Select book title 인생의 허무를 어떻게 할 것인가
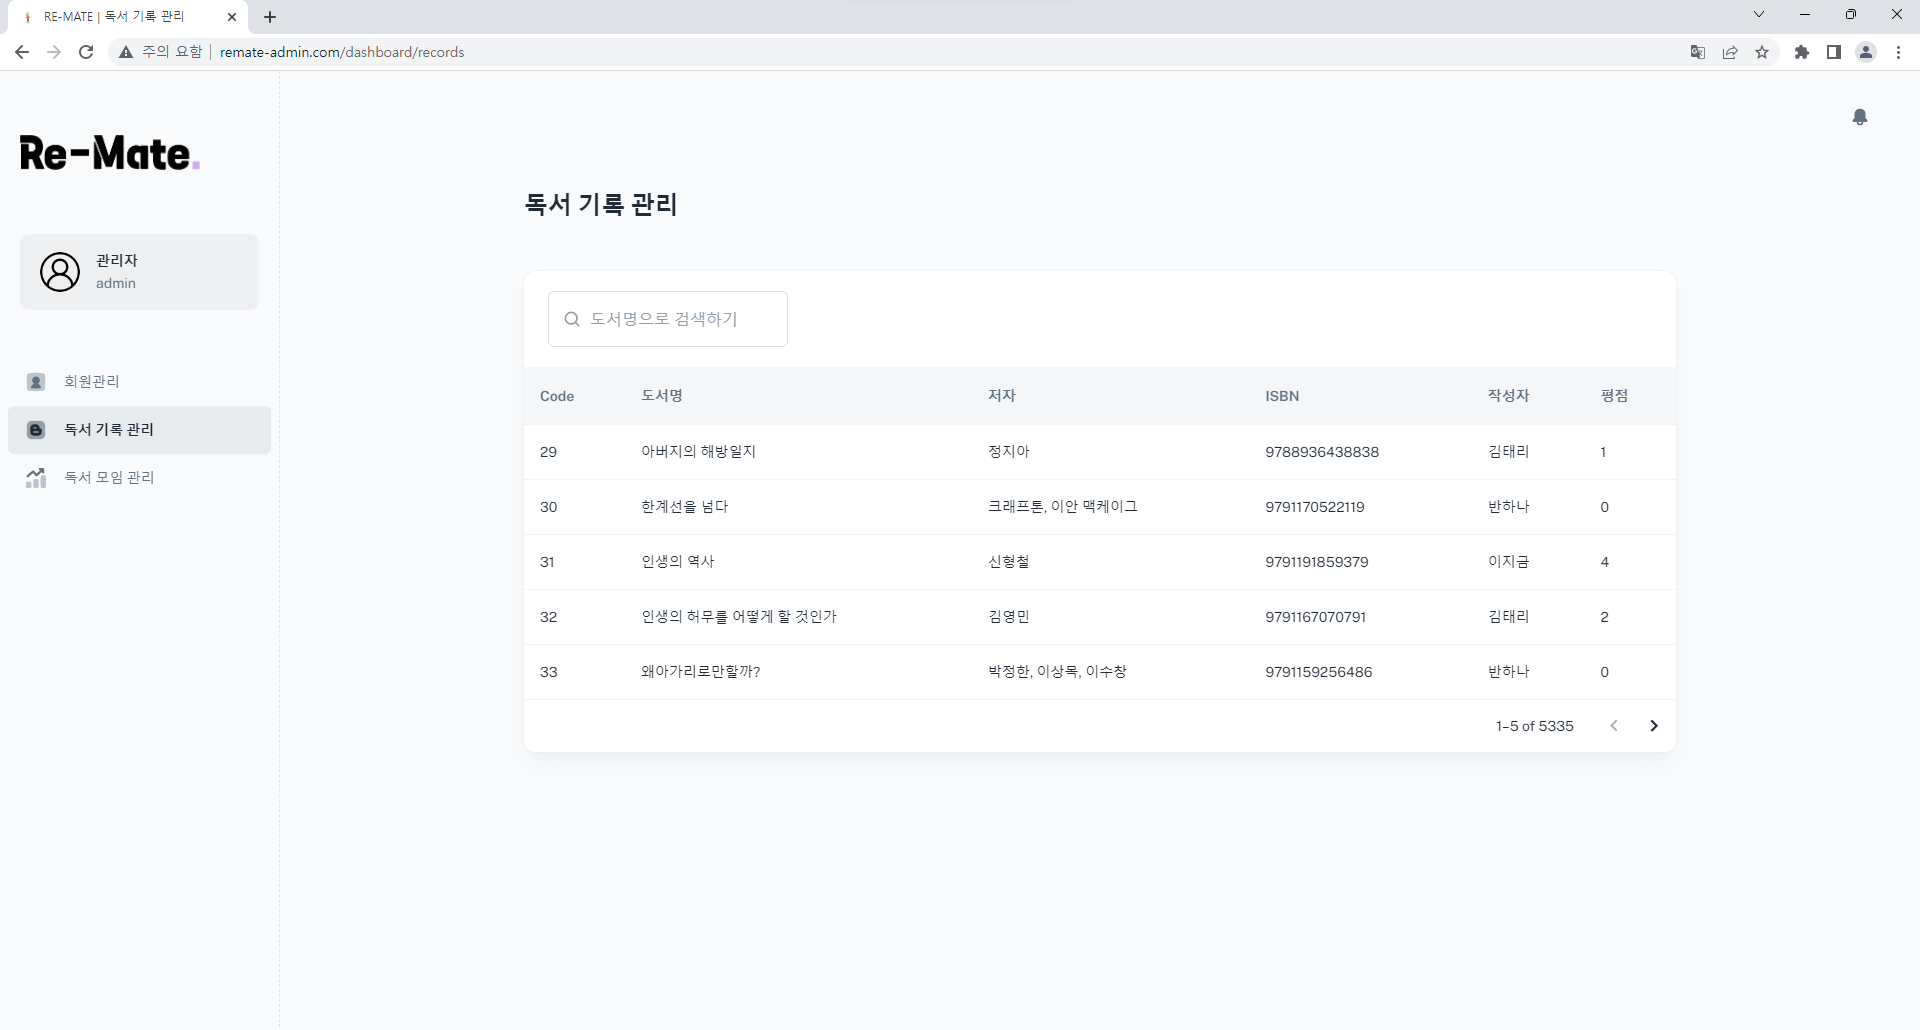 739,617
